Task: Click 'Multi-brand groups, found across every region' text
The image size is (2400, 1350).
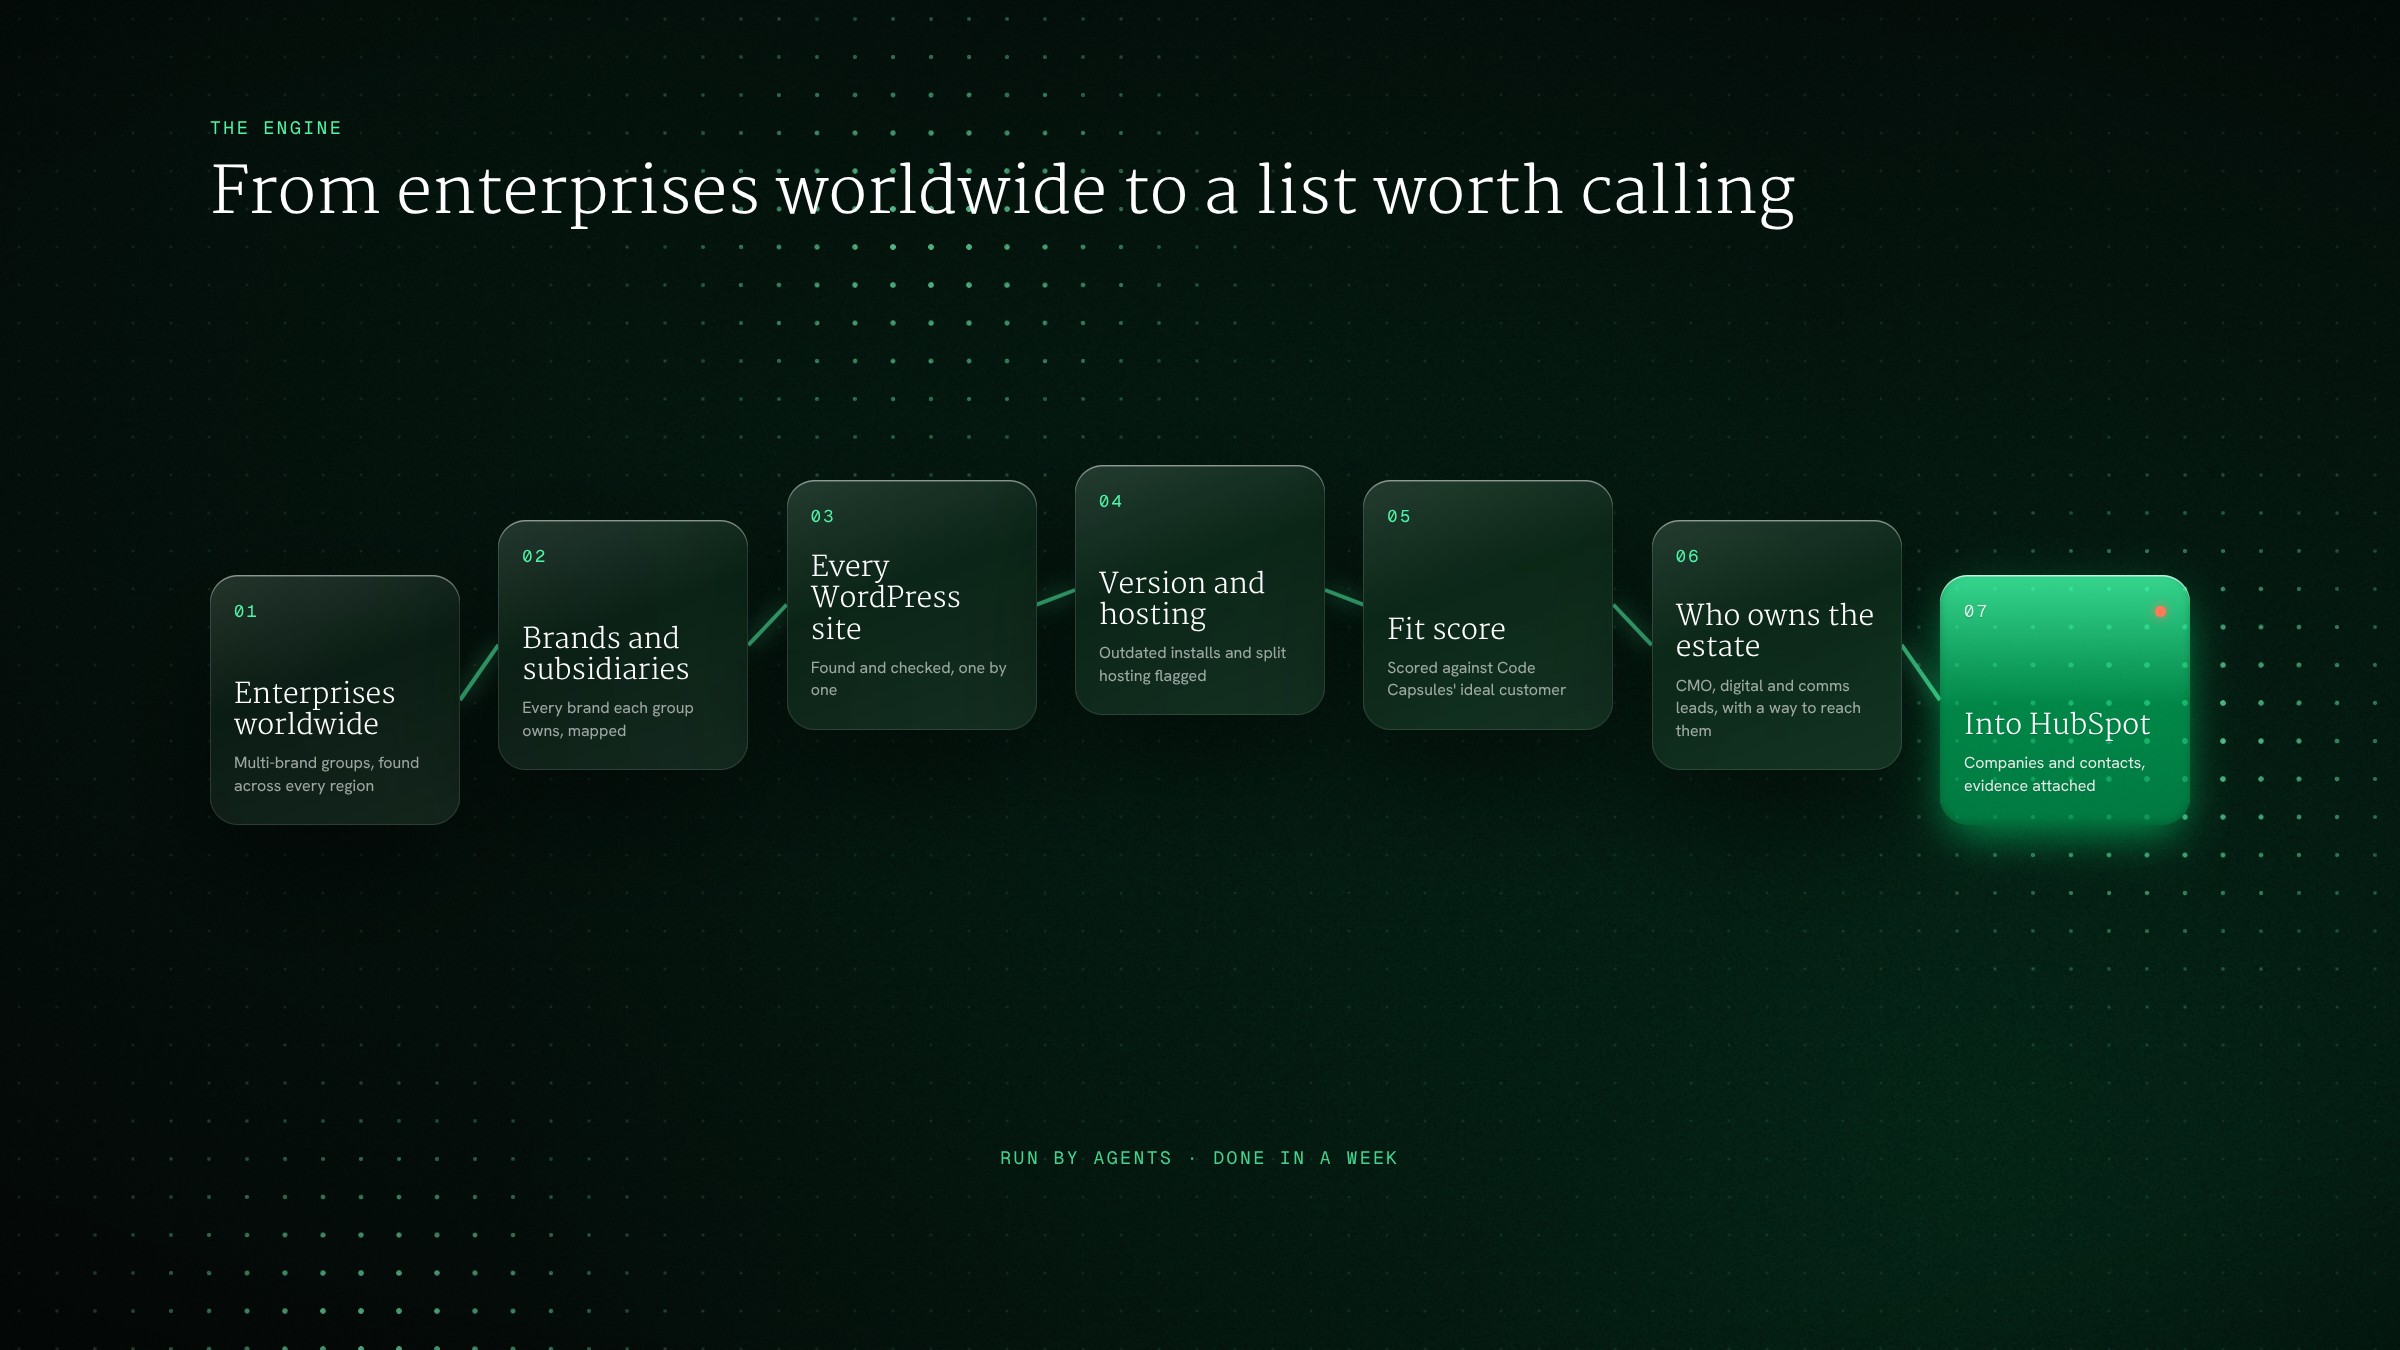Action: pyautogui.click(x=326, y=774)
